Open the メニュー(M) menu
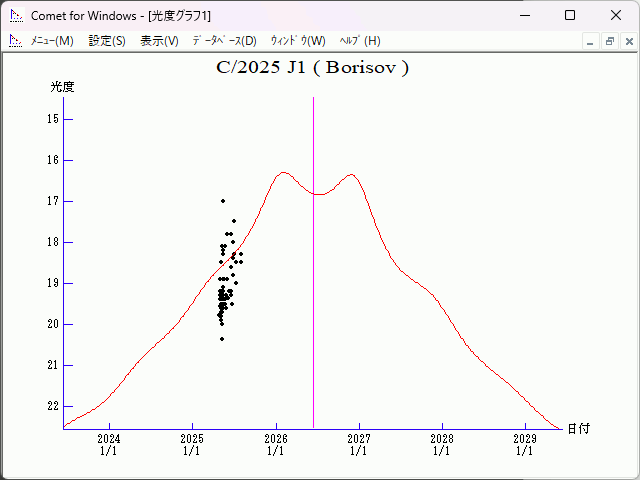 pos(52,41)
